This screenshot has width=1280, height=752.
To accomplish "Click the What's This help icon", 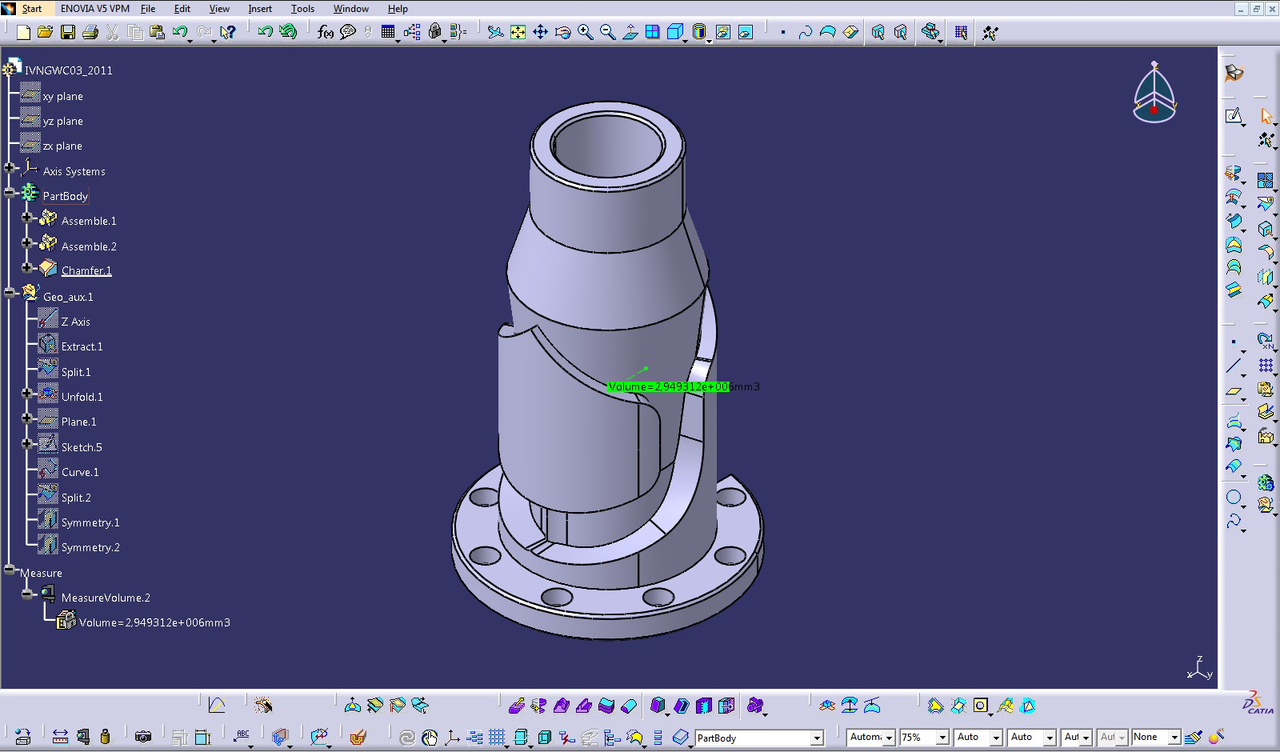I will click(228, 32).
